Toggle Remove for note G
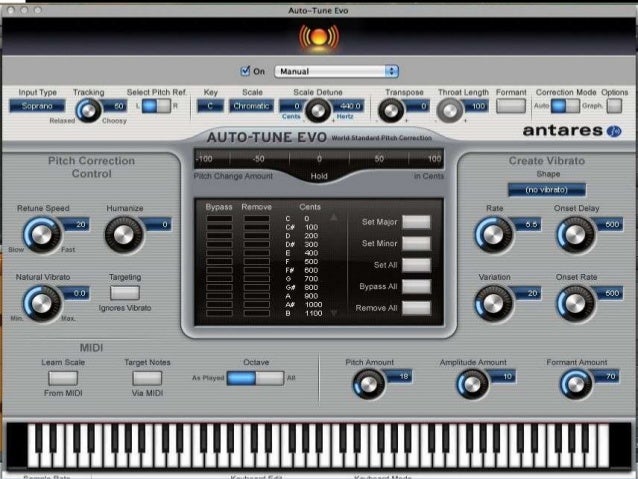This screenshot has width=638, height=479. click(256, 279)
